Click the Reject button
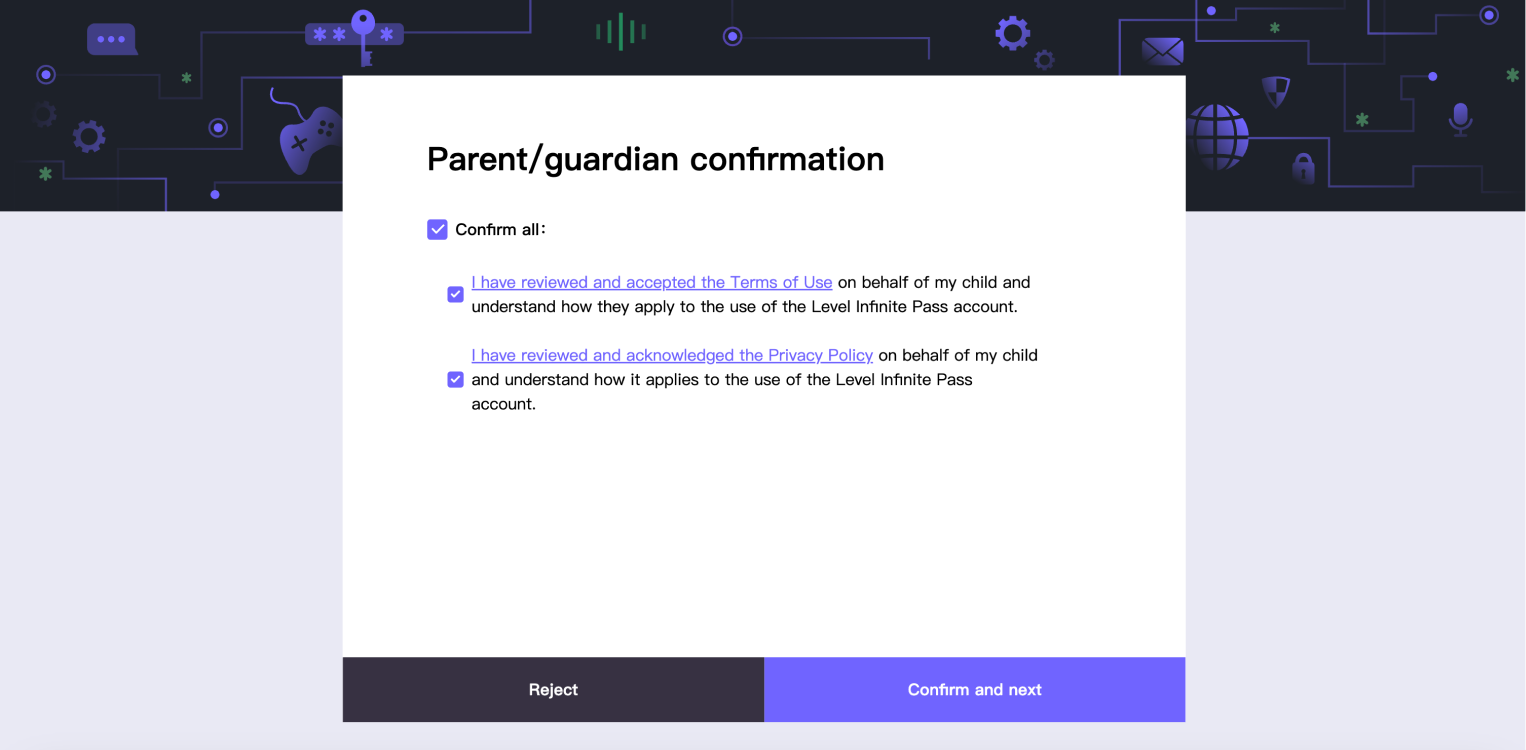This screenshot has height=750, width=1526. coord(553,689)
